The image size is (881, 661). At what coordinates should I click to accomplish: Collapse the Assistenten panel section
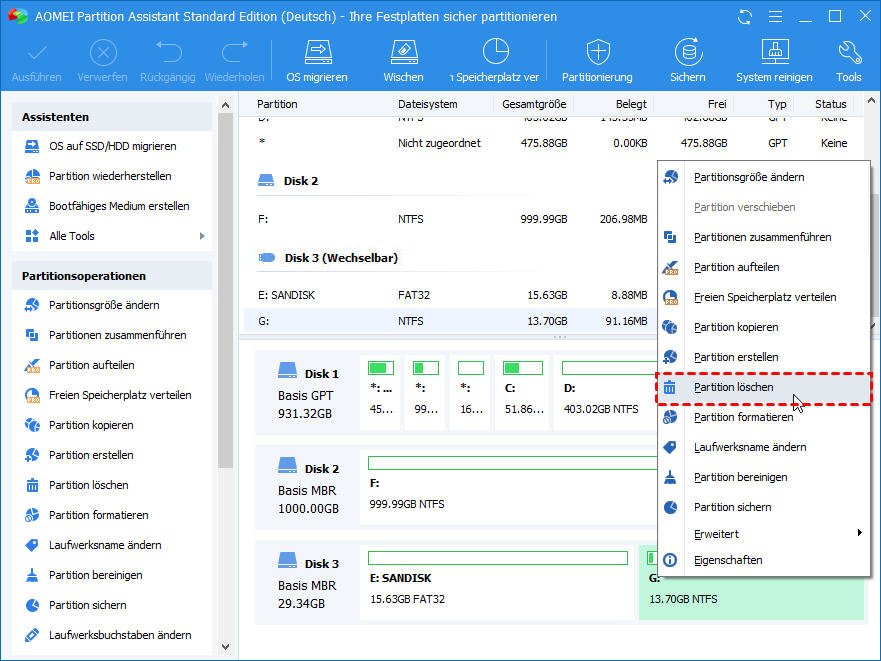112,117
